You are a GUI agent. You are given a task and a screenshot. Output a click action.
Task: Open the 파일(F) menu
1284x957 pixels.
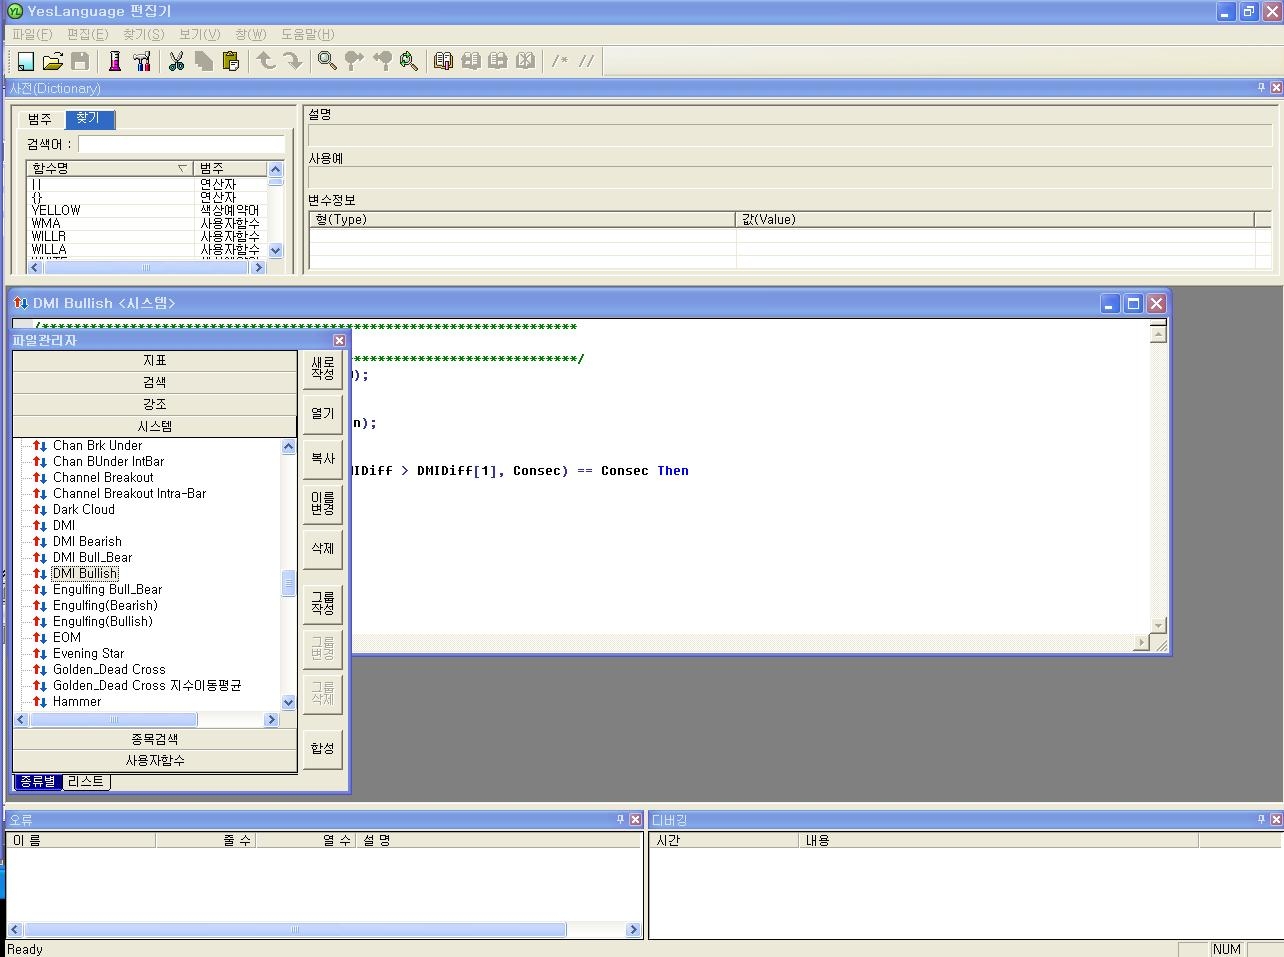(x=32, y=34)
